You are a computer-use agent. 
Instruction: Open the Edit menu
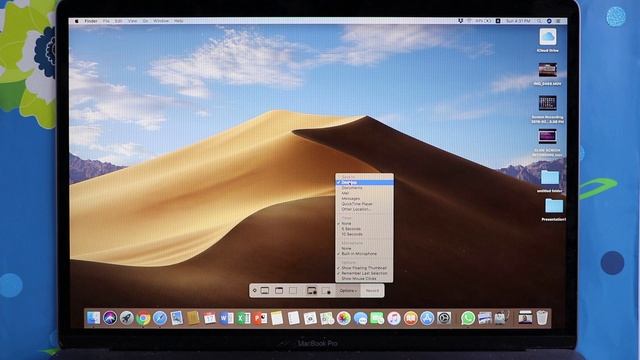(118, 21)
